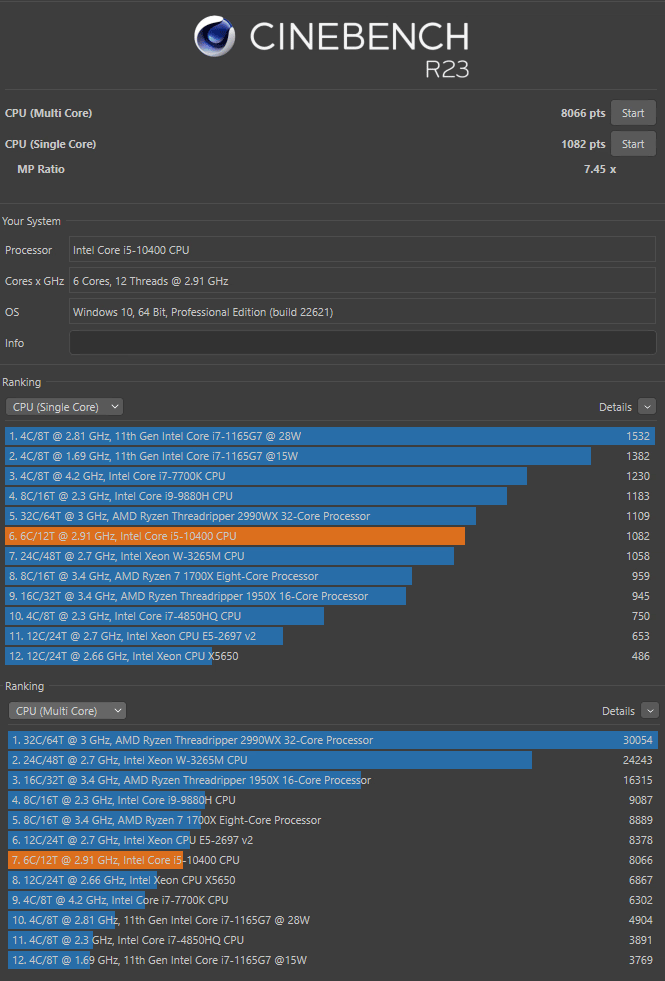
Task: Click the Cinebench sphere logo icon
Action: pos(215,38)
